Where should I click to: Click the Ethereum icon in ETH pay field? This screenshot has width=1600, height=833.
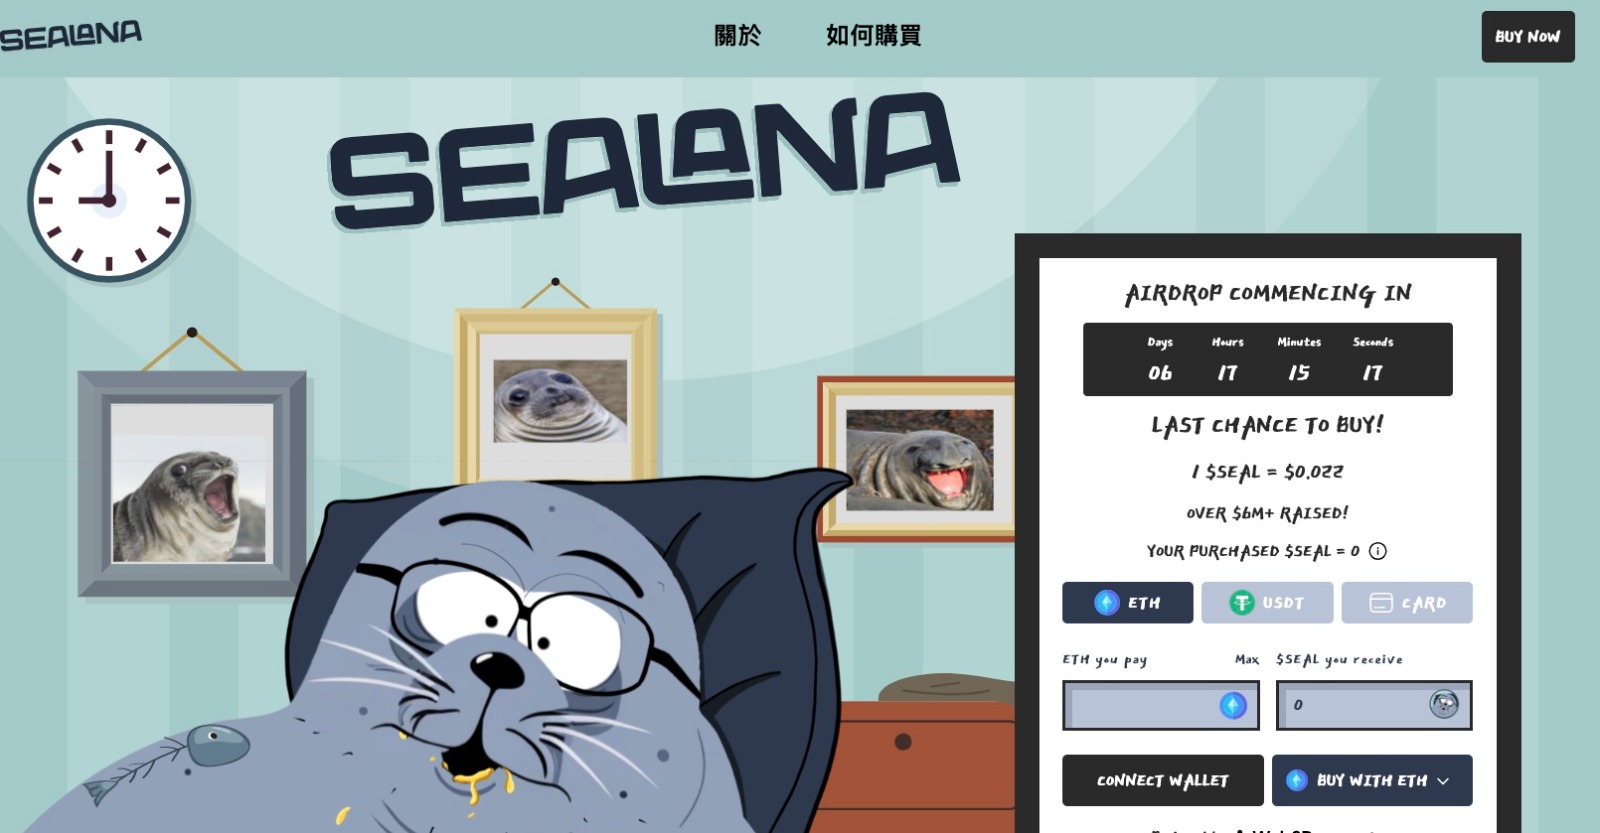(x=1233, y=705)
